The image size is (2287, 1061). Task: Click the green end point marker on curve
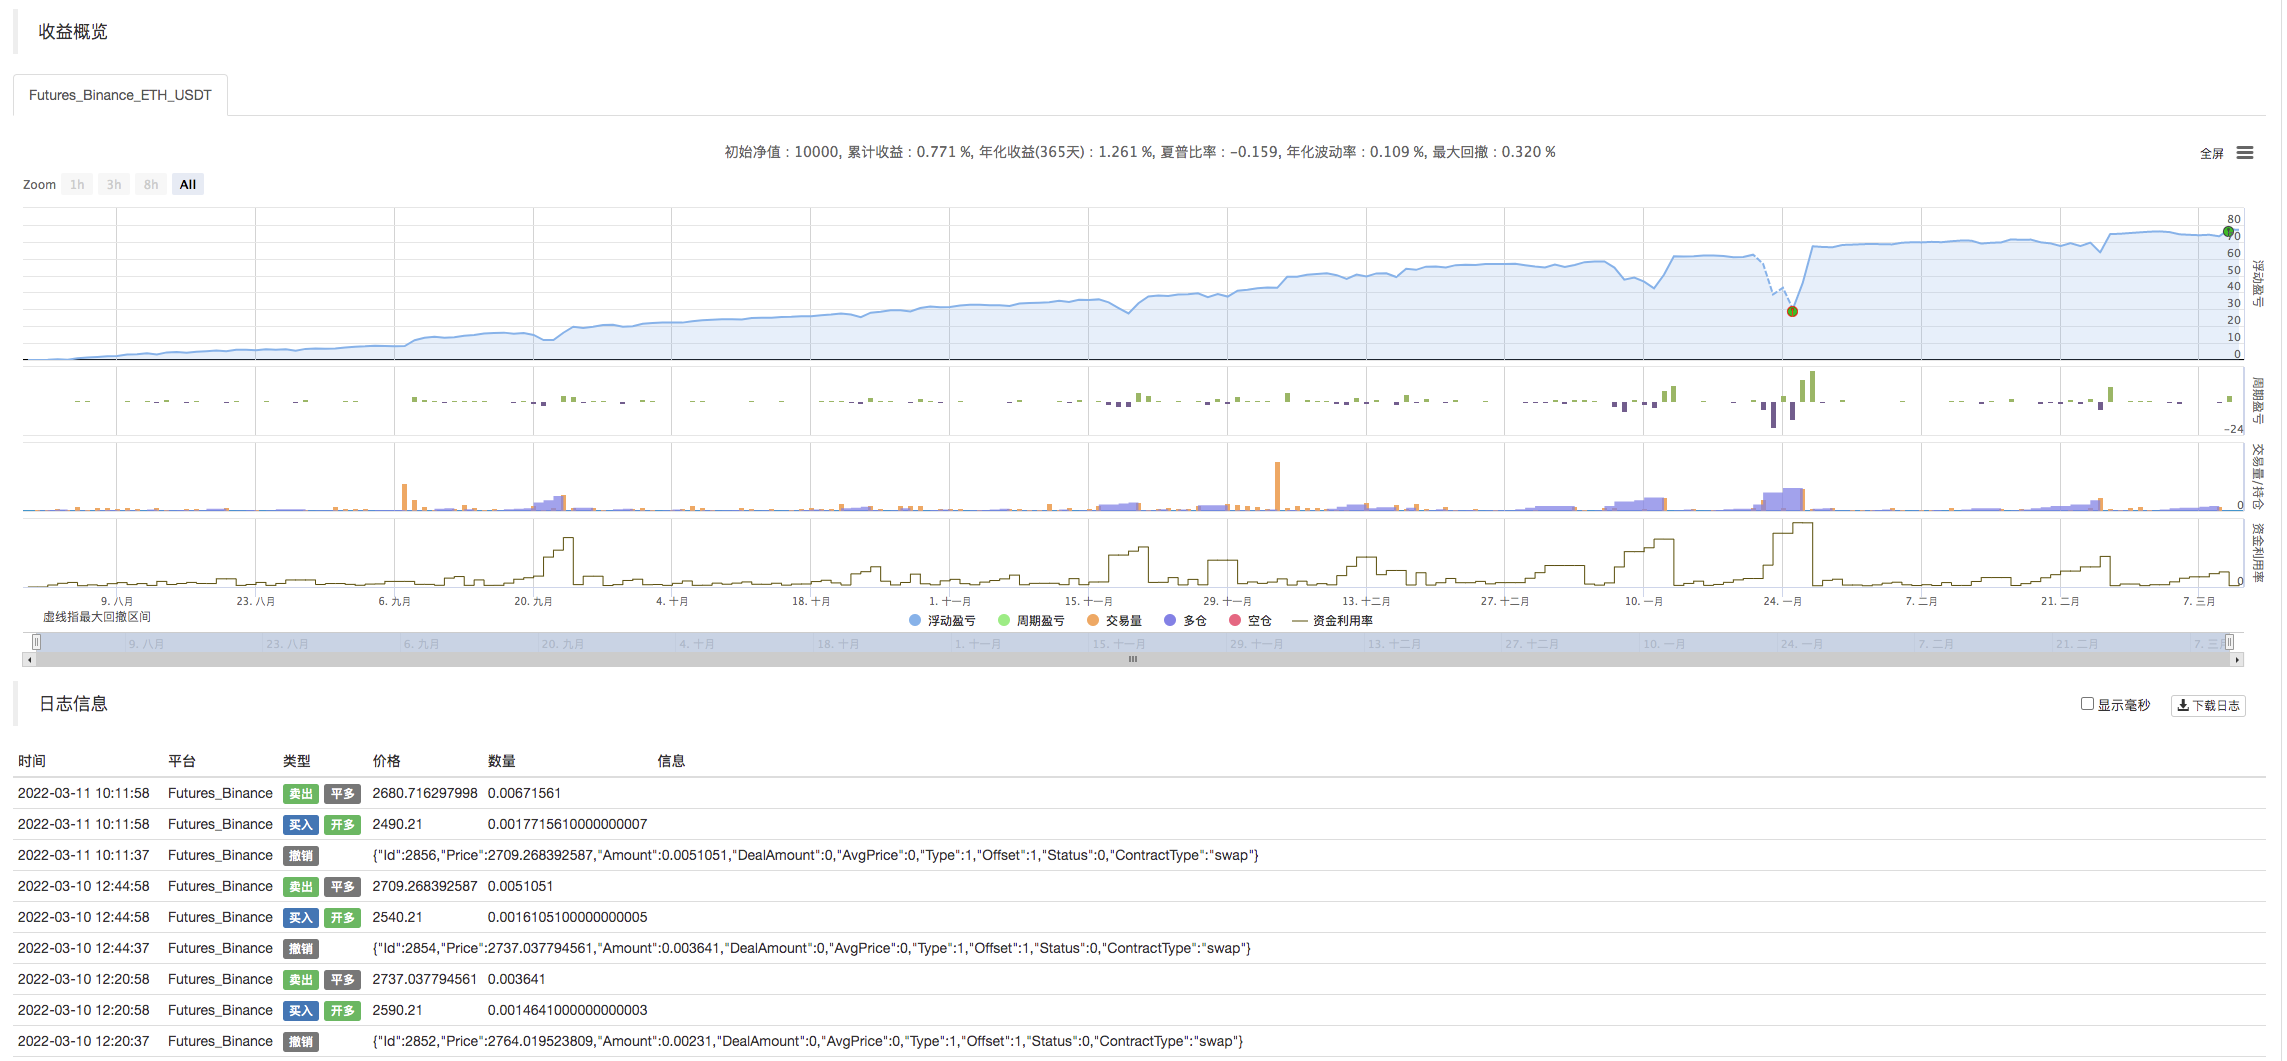point(2228,232)
